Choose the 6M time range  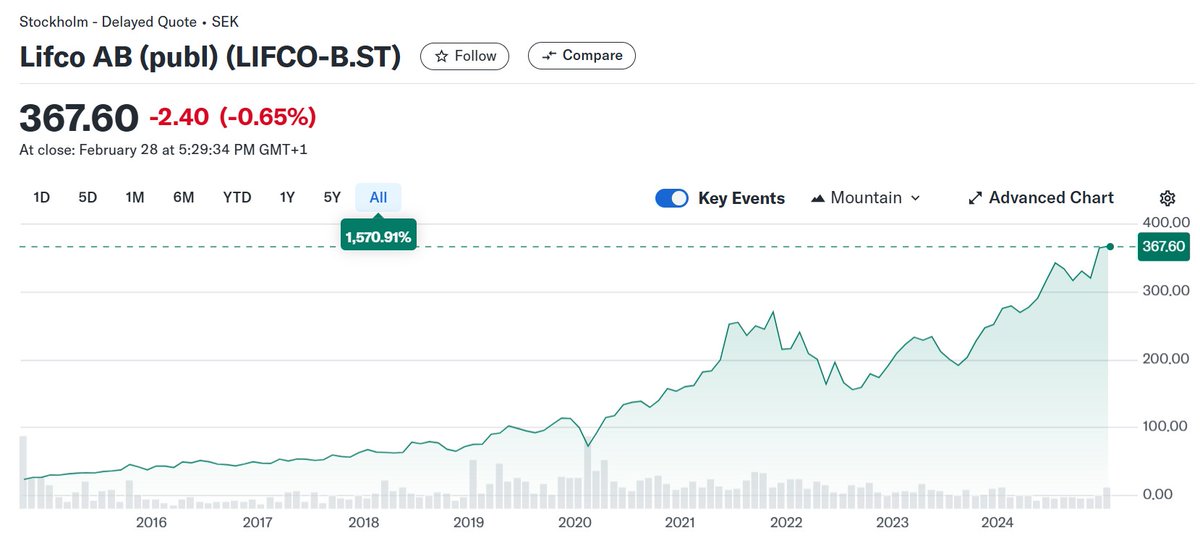pos(184,198)
